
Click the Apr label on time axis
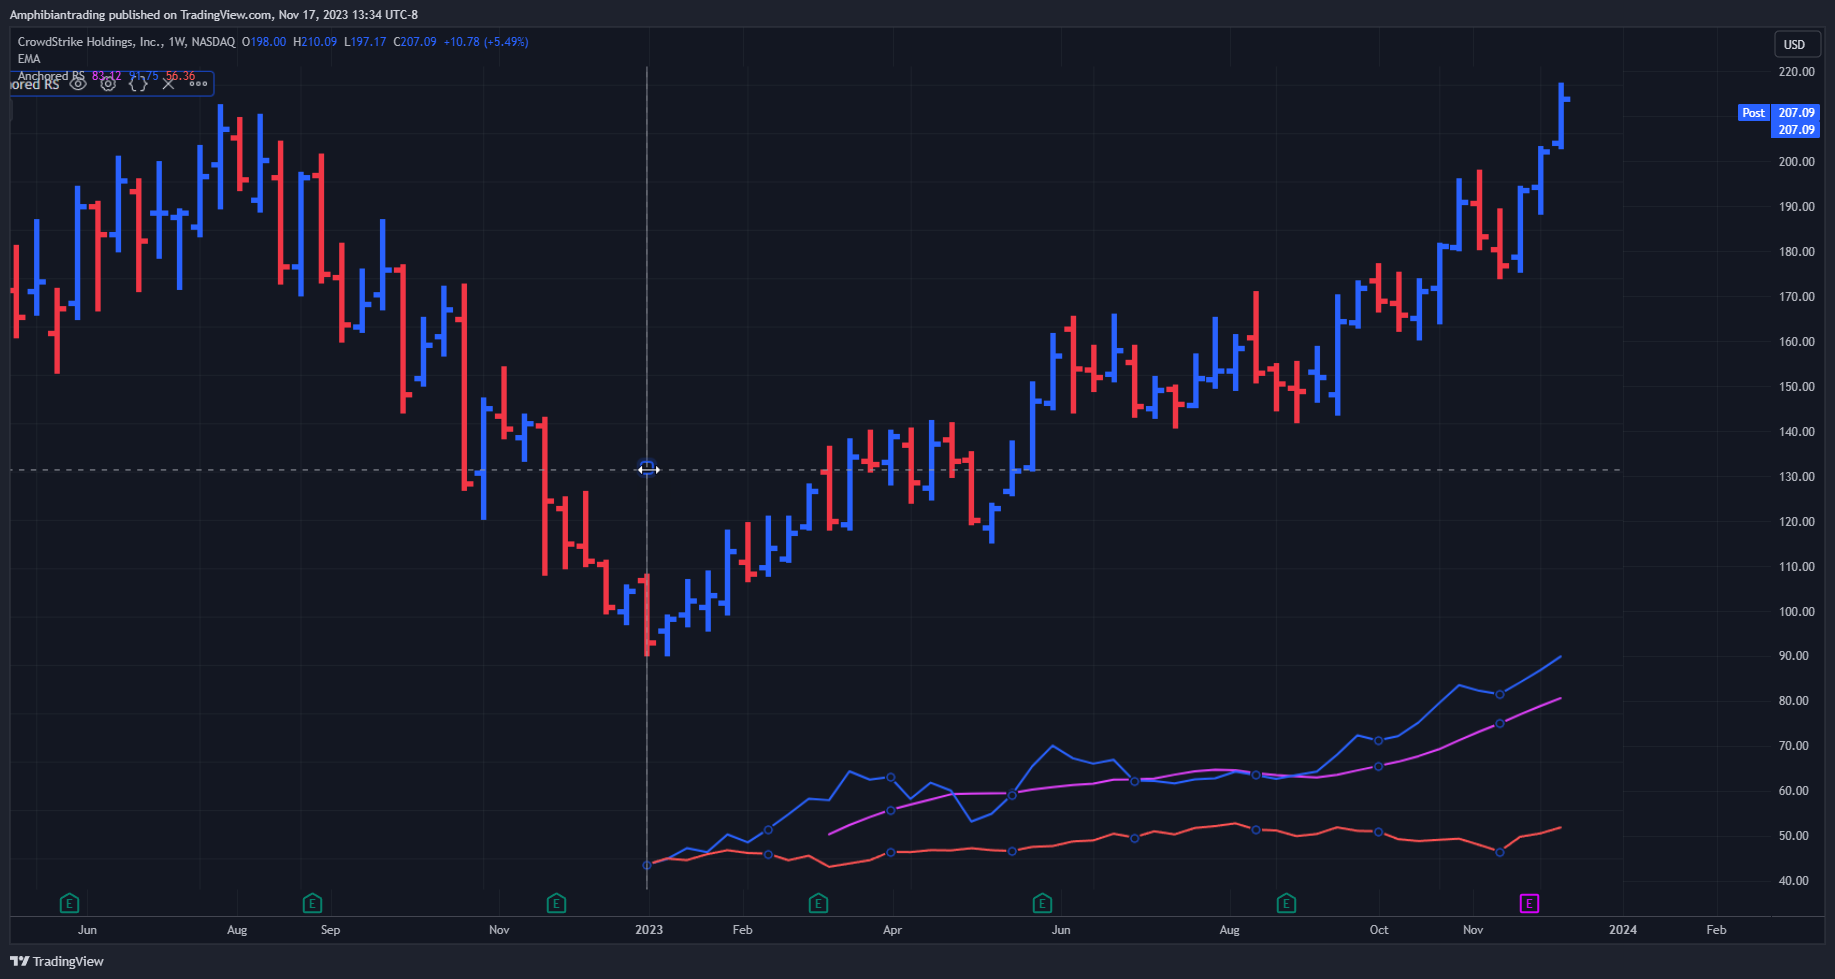[x=892, y=930]
